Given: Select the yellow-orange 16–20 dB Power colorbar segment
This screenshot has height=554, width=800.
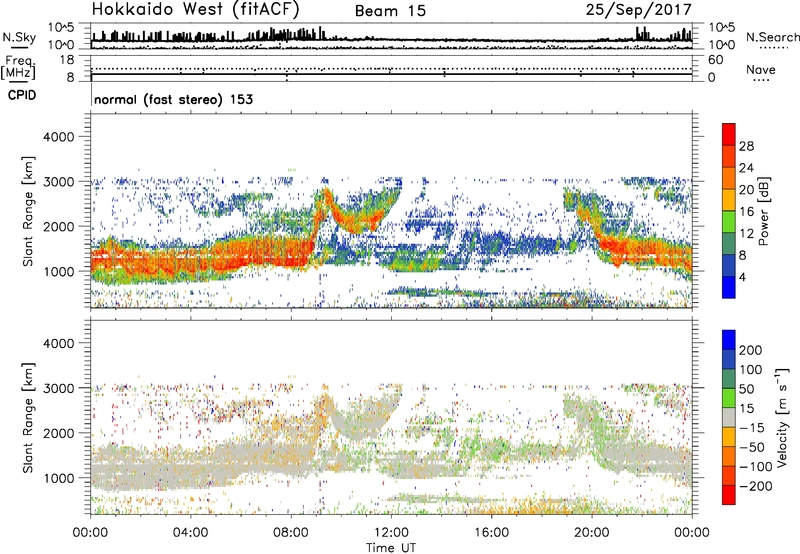Looking at the screenshot, I should [729, 199].
